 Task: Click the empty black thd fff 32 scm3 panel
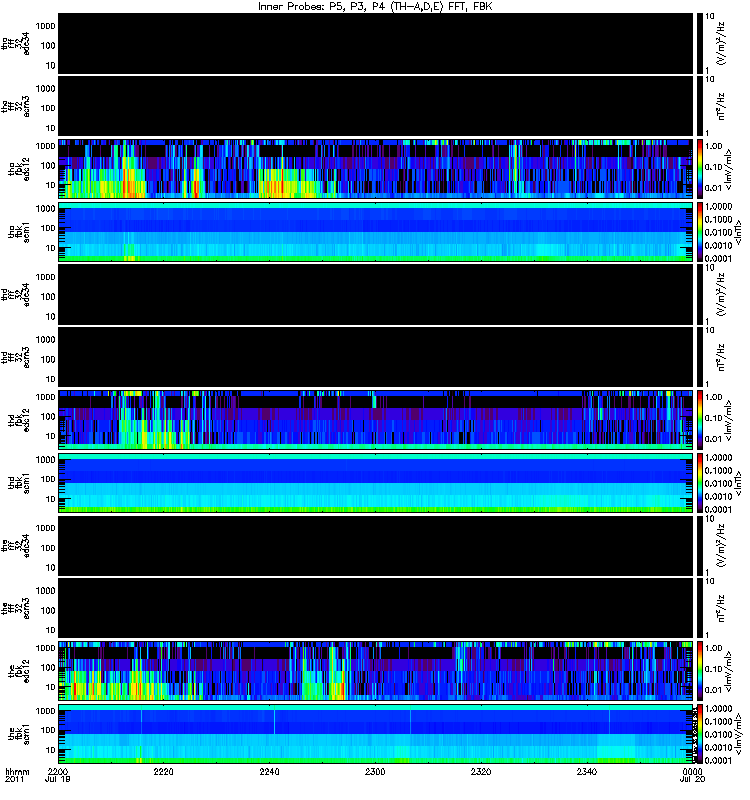(375, 357)
